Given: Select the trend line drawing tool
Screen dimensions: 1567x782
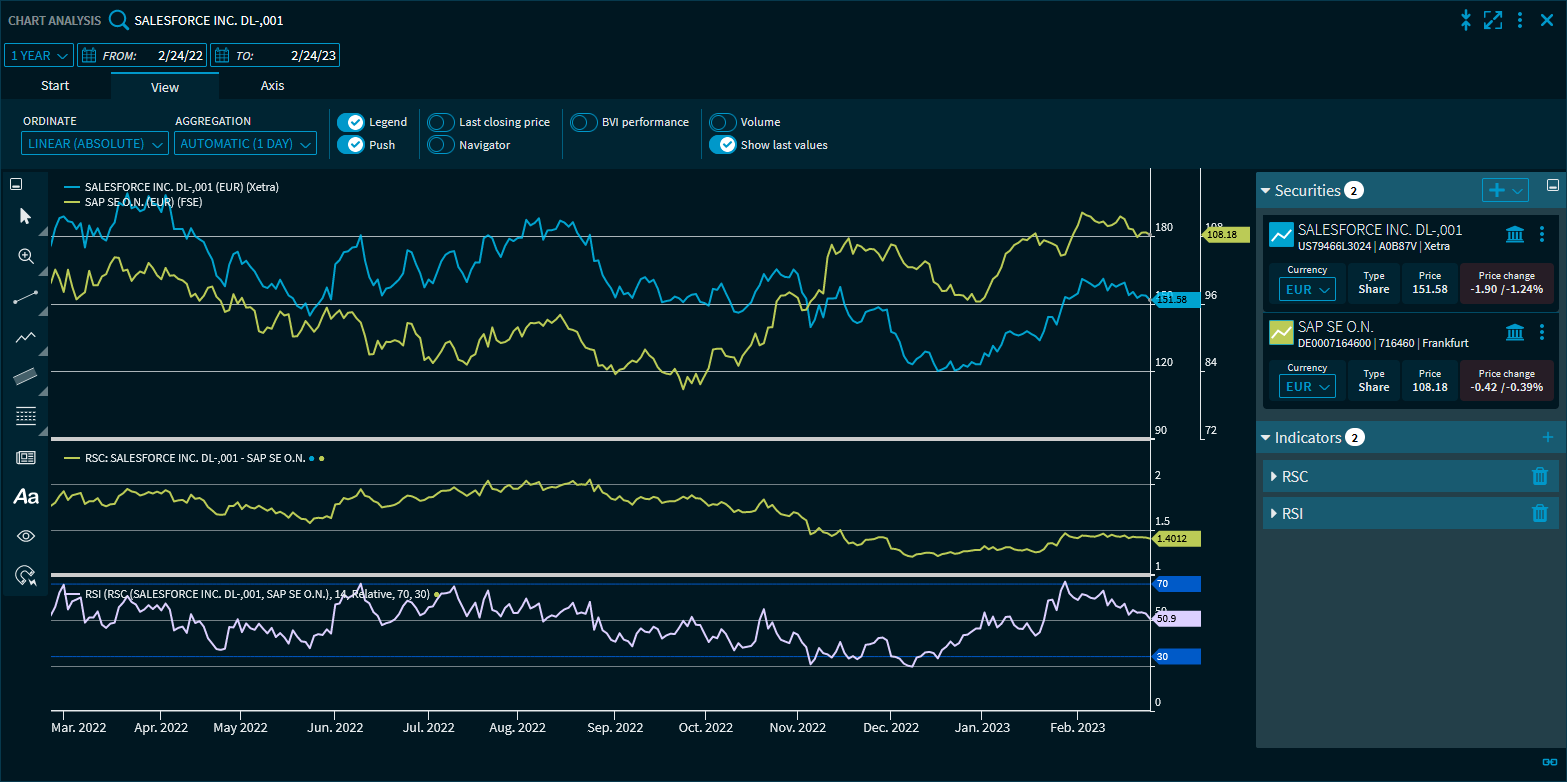Looking at the screenshot, I should [x=26, y=297].
